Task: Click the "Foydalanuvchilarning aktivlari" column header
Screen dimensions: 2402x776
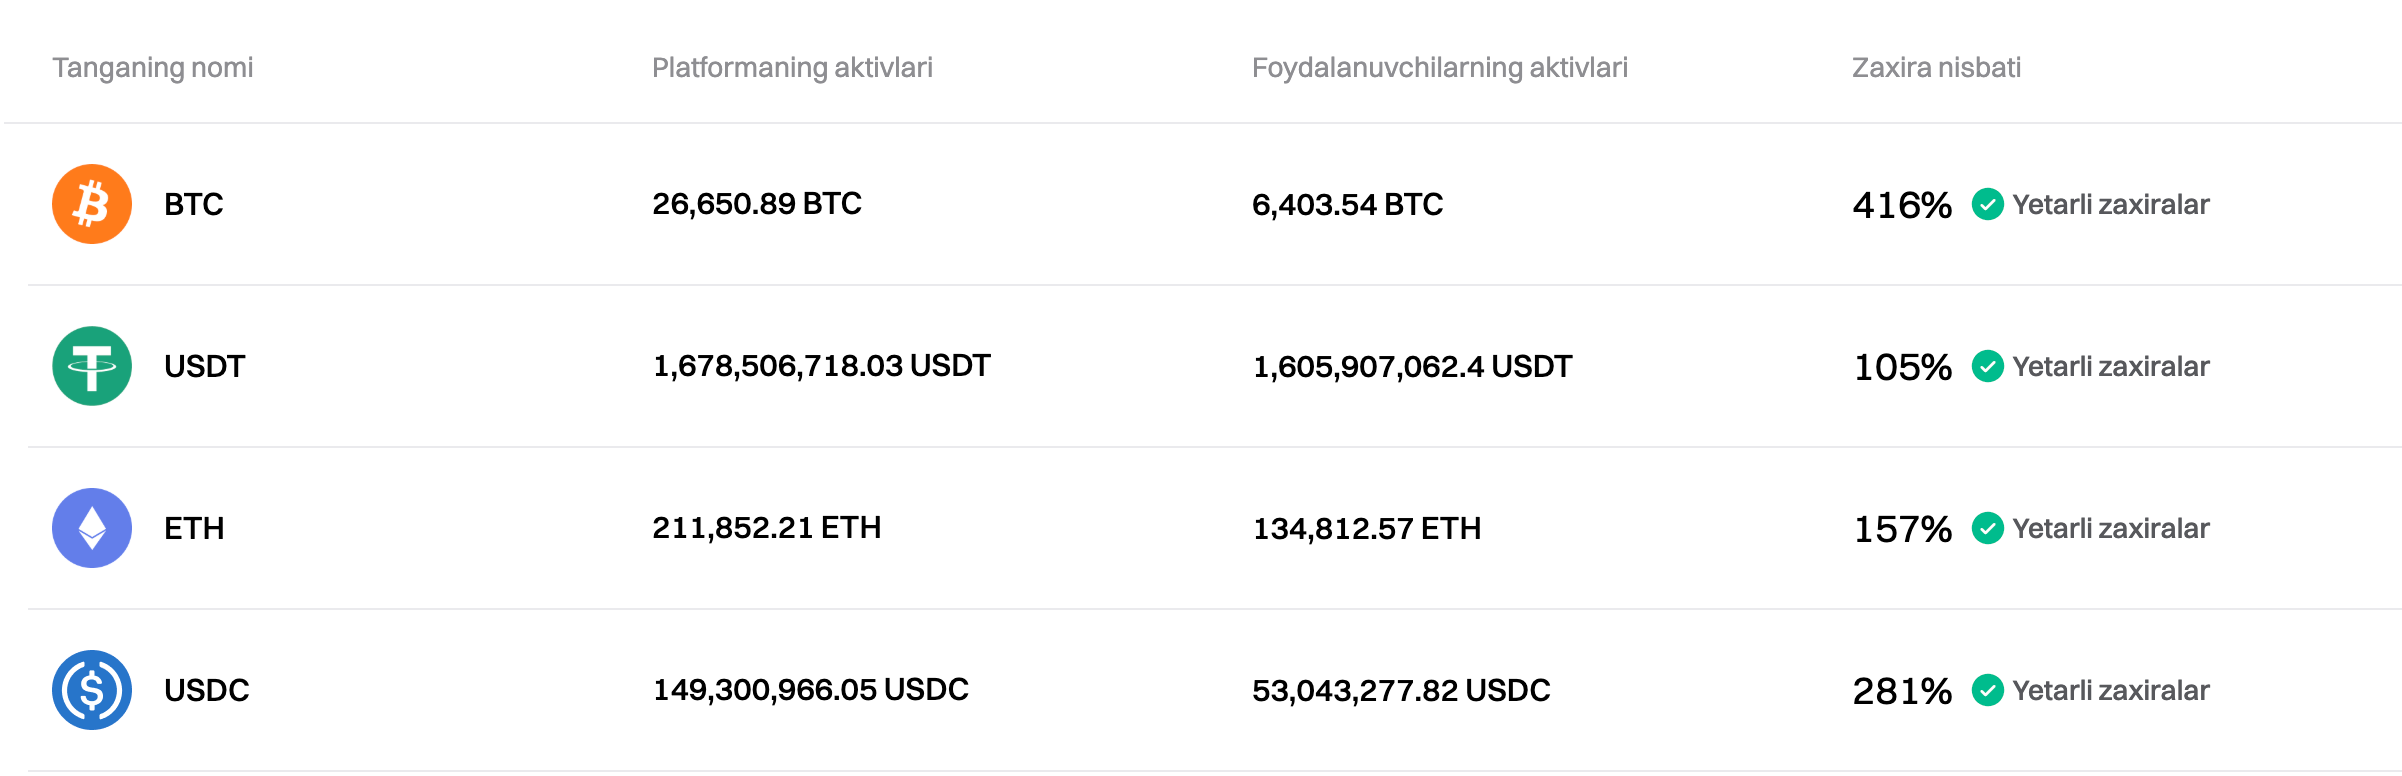Action: pyautogui.click(x=1439, y=67)
